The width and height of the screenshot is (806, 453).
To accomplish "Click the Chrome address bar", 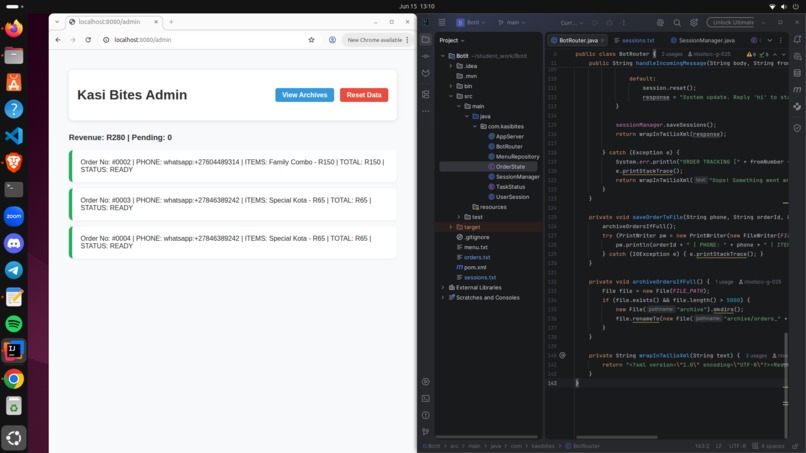I will (x=206, y=40).
